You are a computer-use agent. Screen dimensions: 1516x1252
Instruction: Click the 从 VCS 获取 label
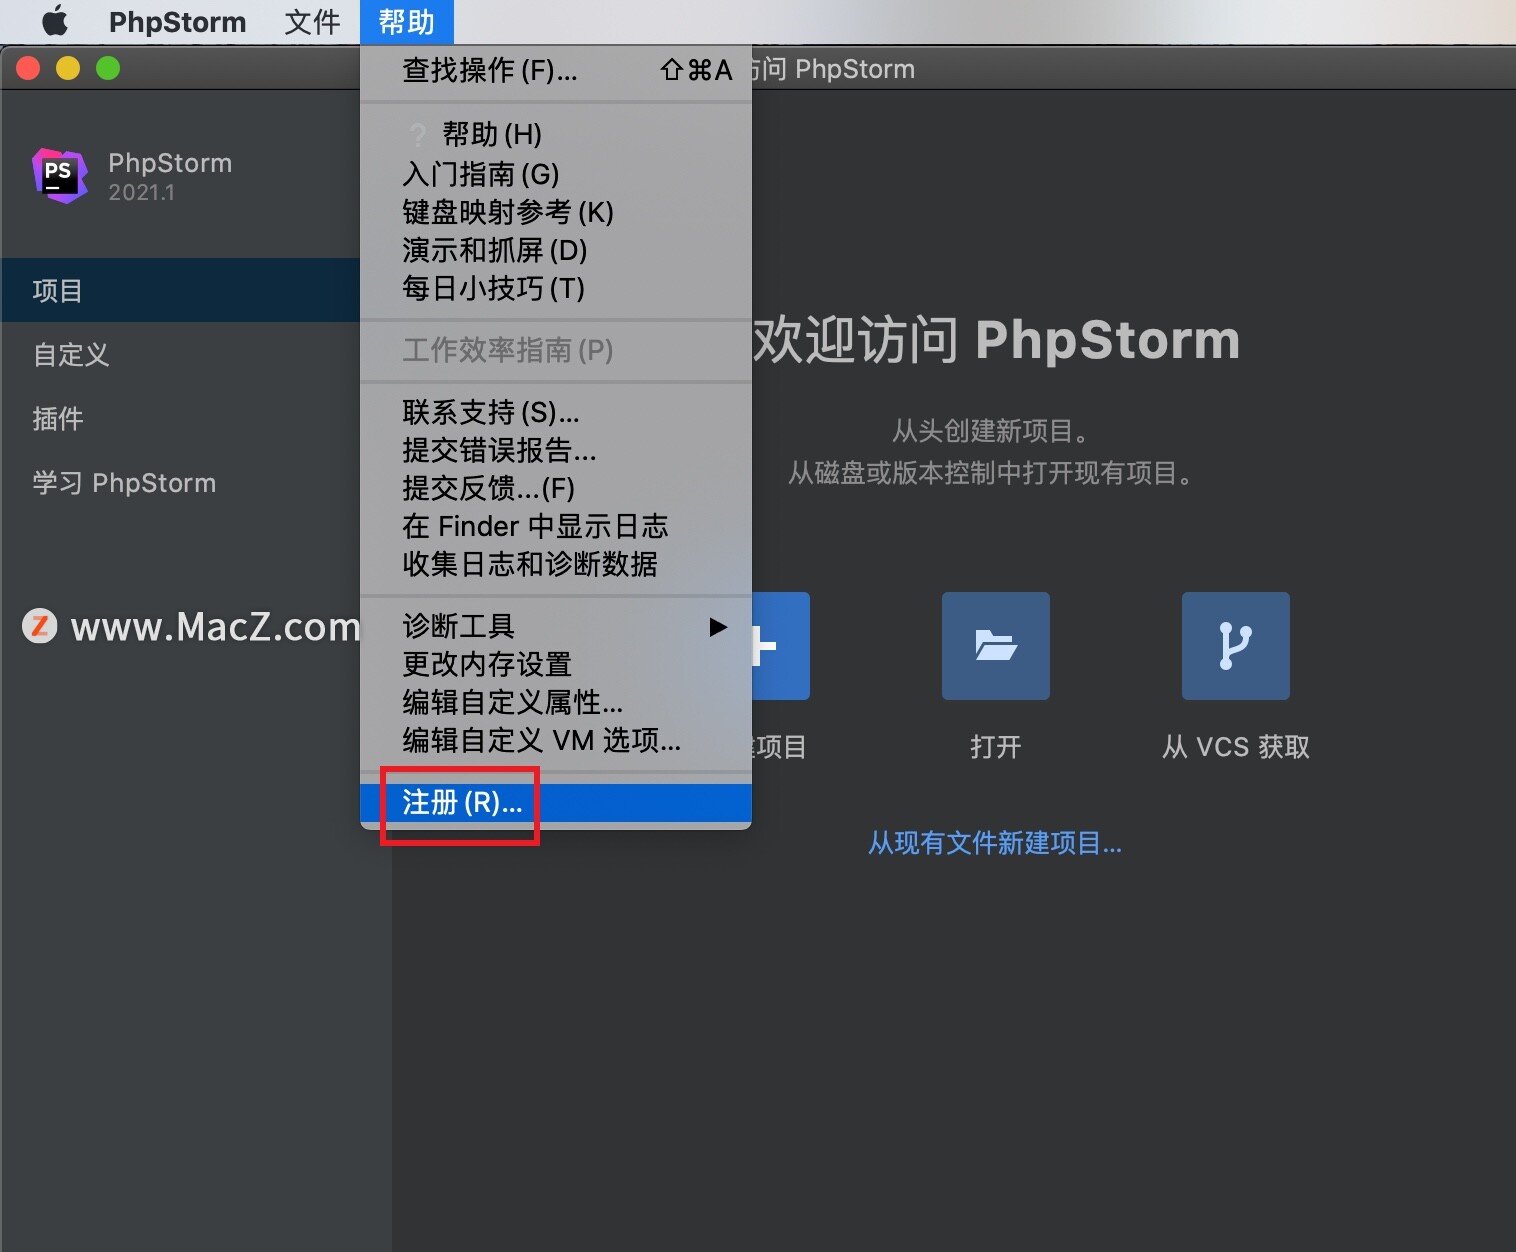[1236, 747]
